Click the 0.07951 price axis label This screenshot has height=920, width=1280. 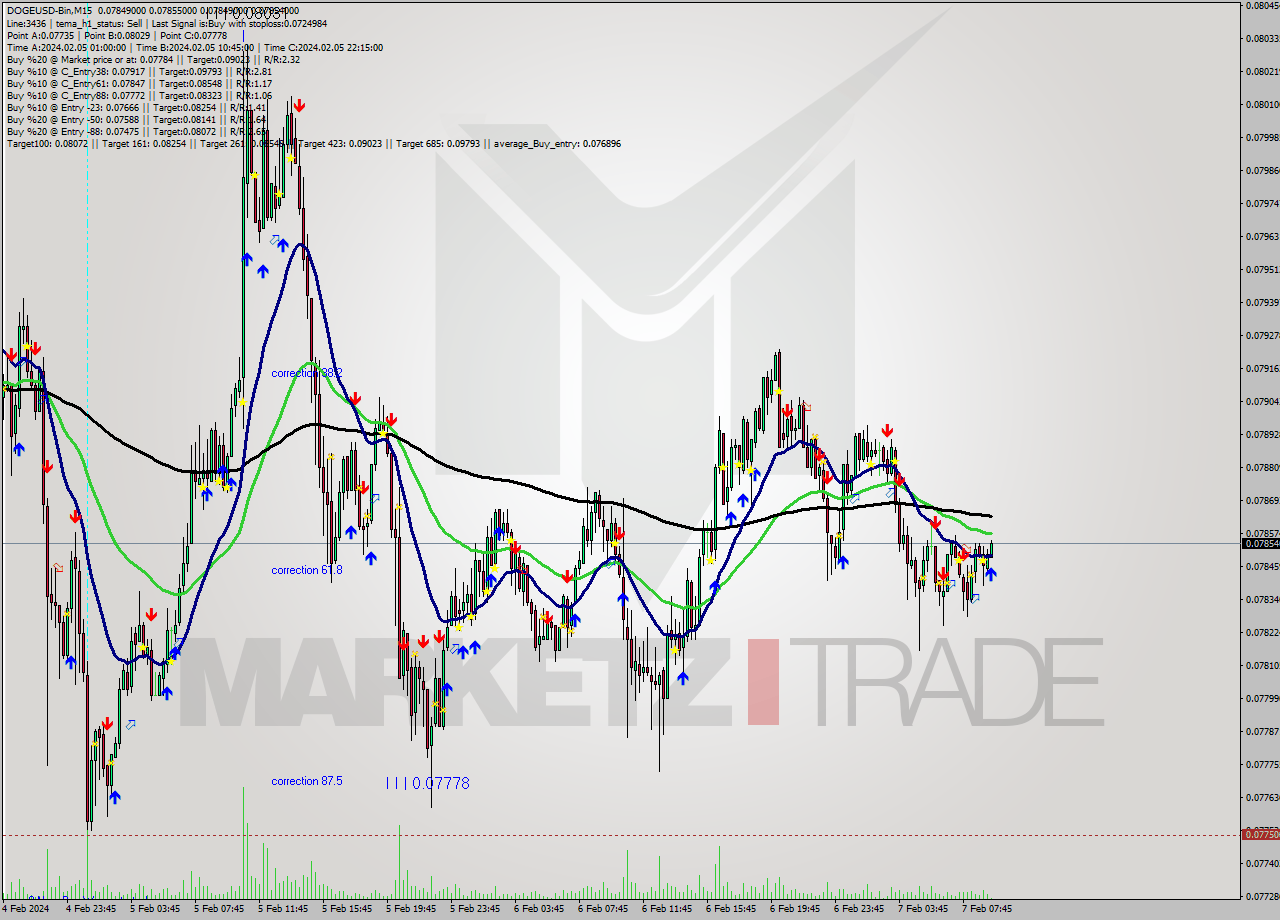click(1262, 269)
